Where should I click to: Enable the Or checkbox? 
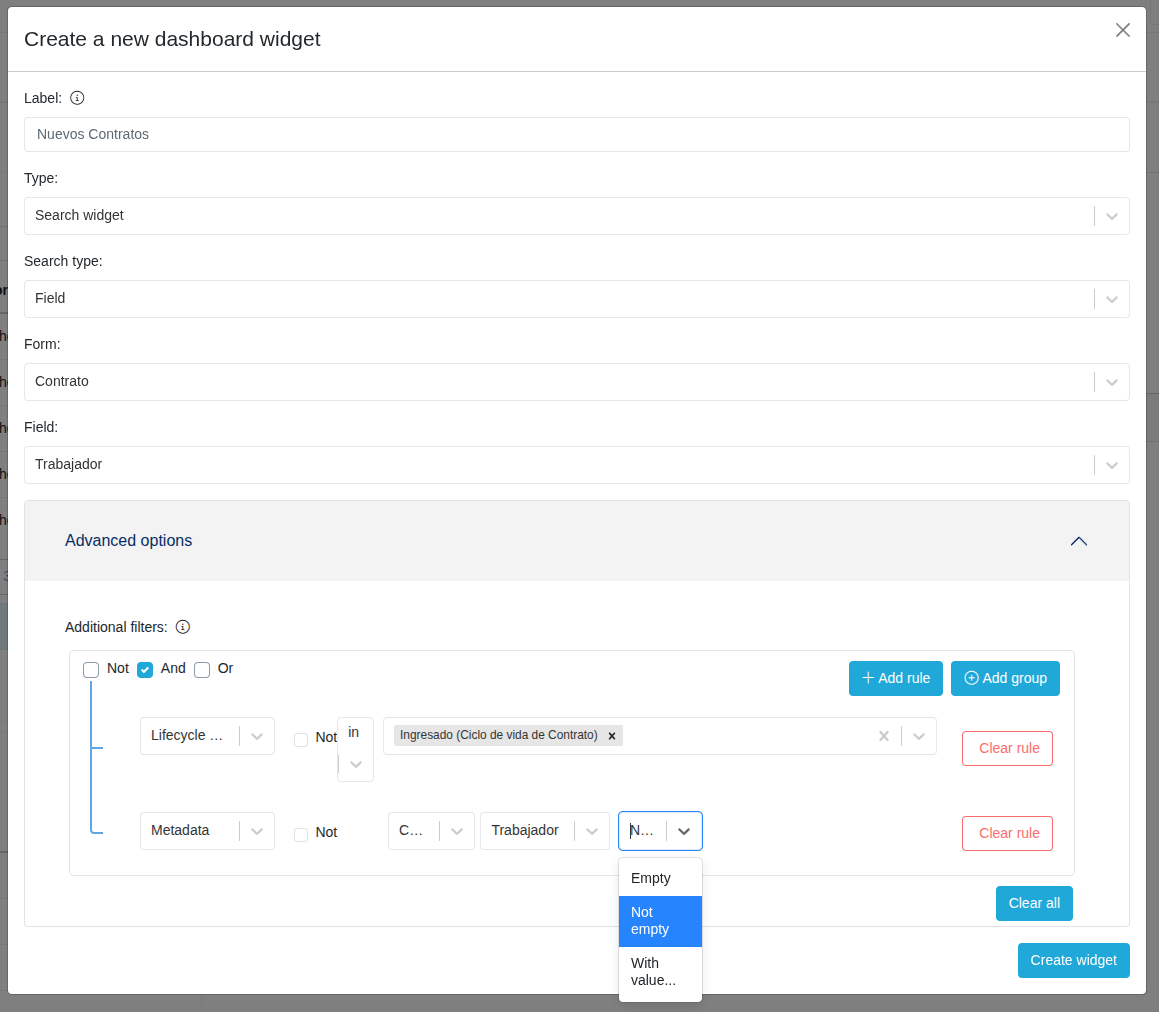(202, 669)
